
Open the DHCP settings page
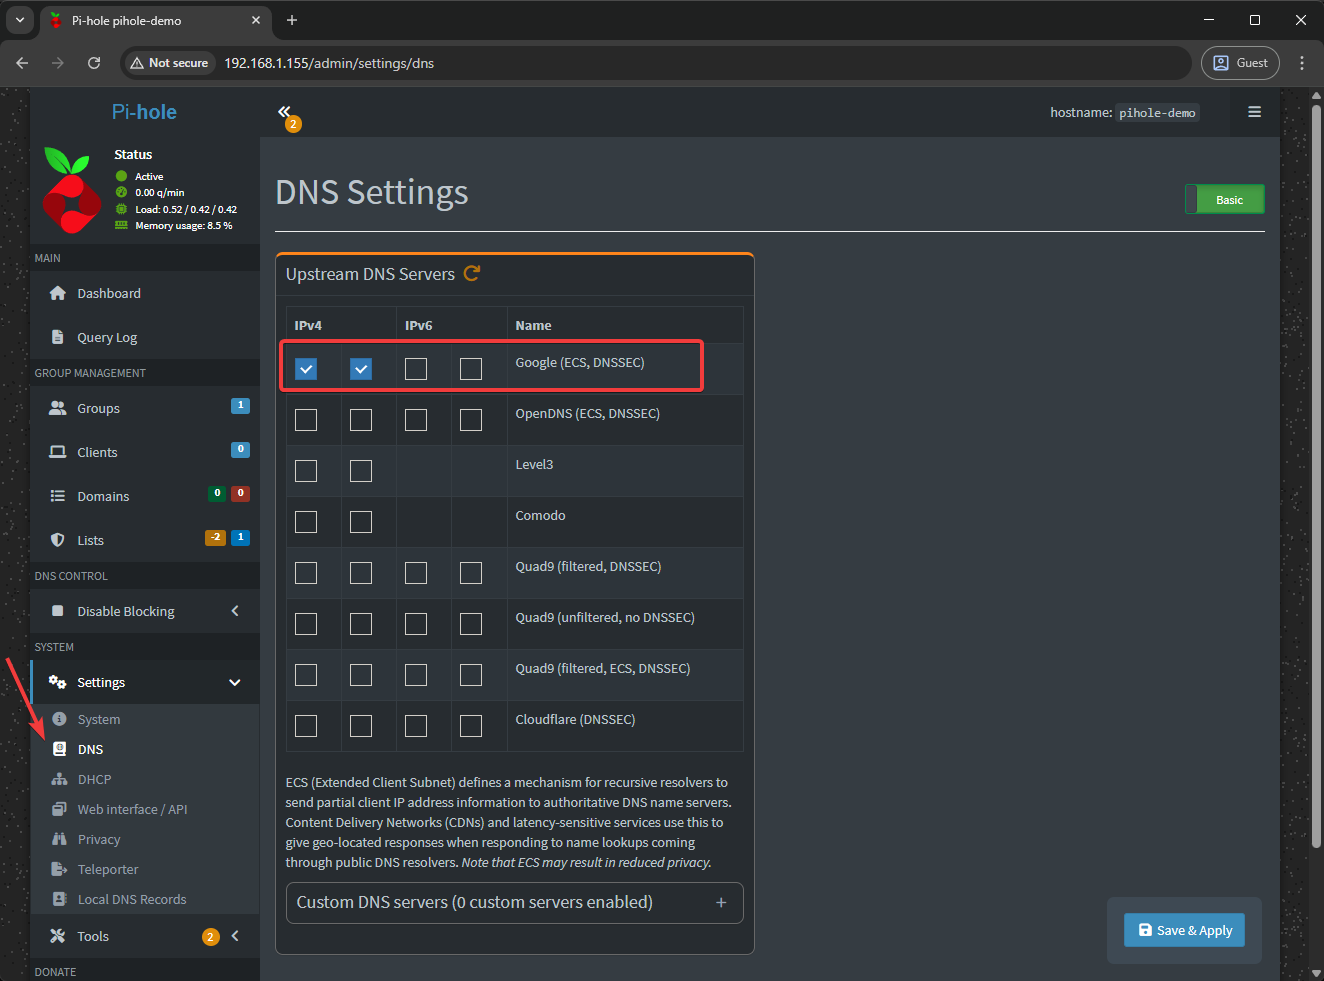click(94, 779)
